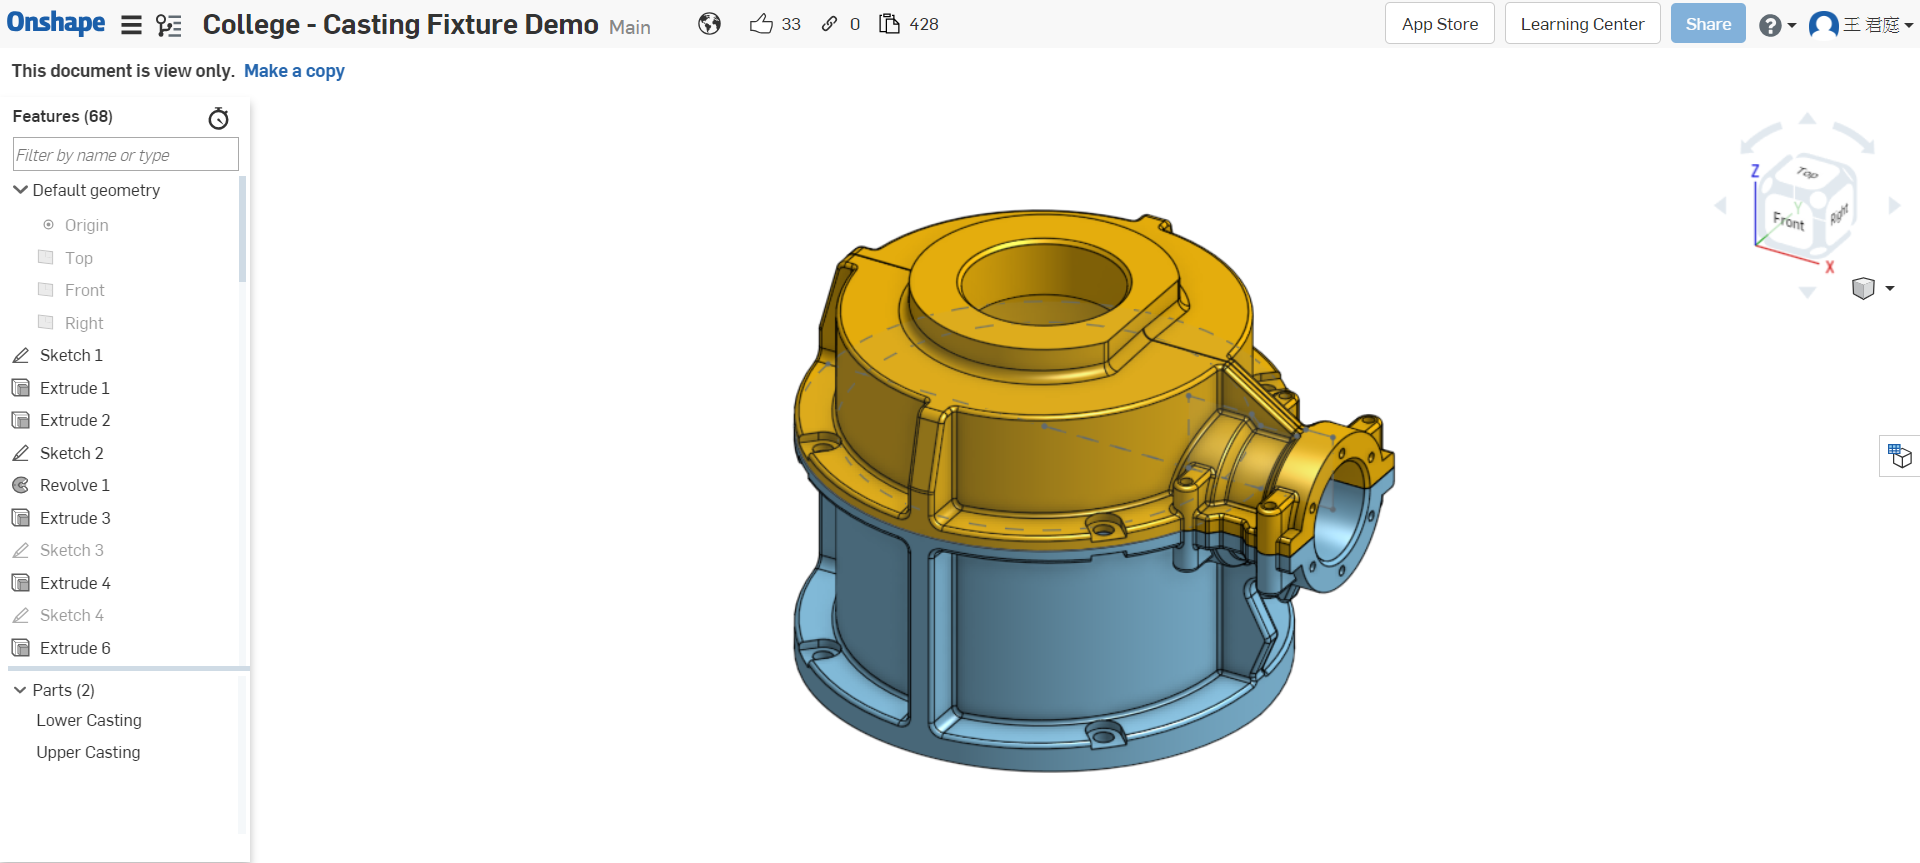1920x863 pixels.
Task: Focus the Filter by name or type field
Action: (x=125, y=154)
